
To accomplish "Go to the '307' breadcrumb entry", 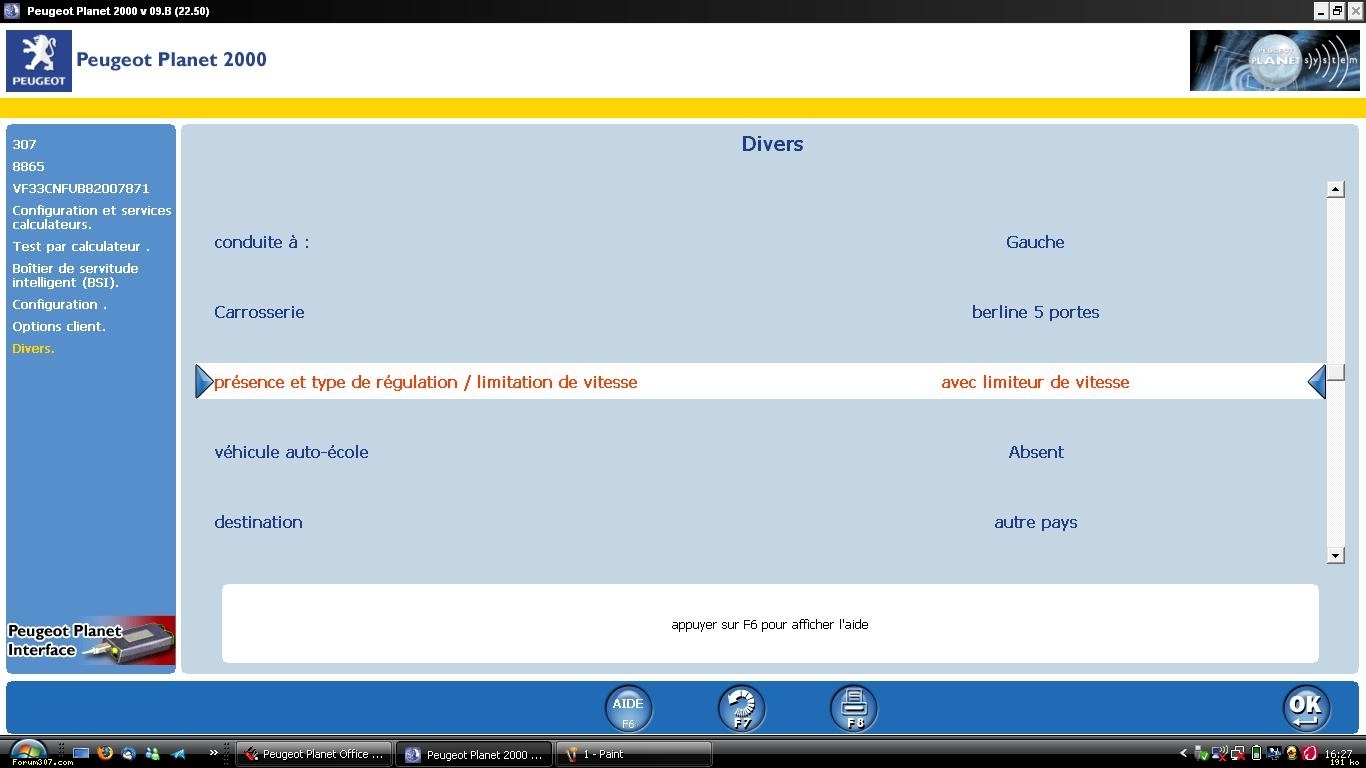I will point(24,144).
